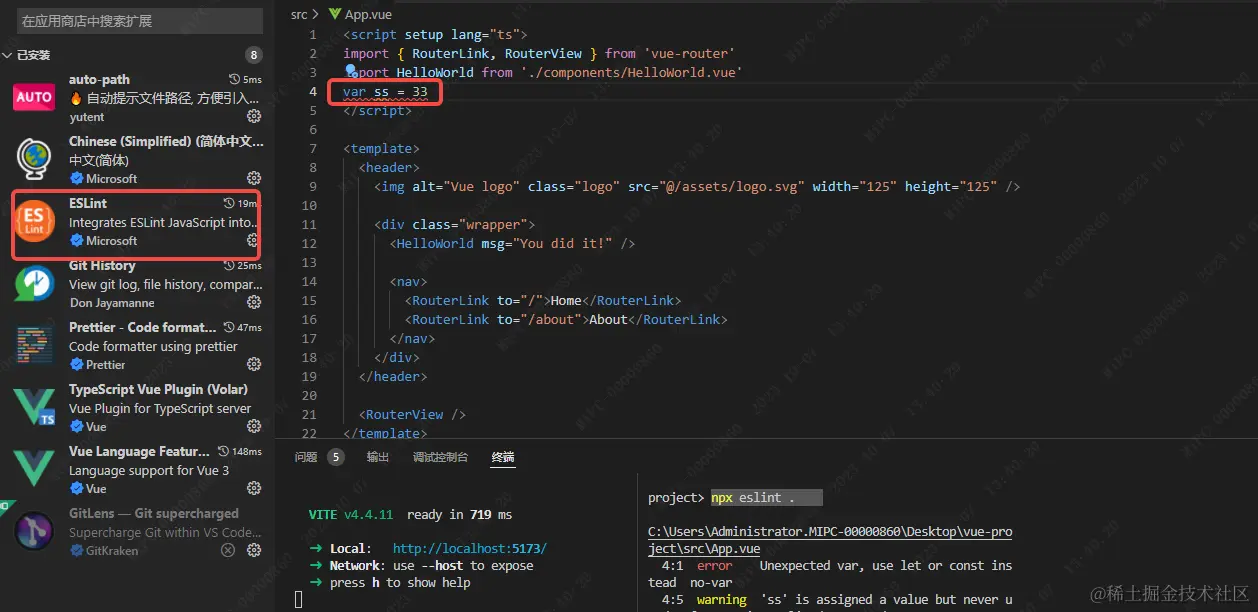Image resolution: width=1258 pixels, height=612 pixels.
Task: Click the Chinese language pack globe icon
Action: [34, 159]
